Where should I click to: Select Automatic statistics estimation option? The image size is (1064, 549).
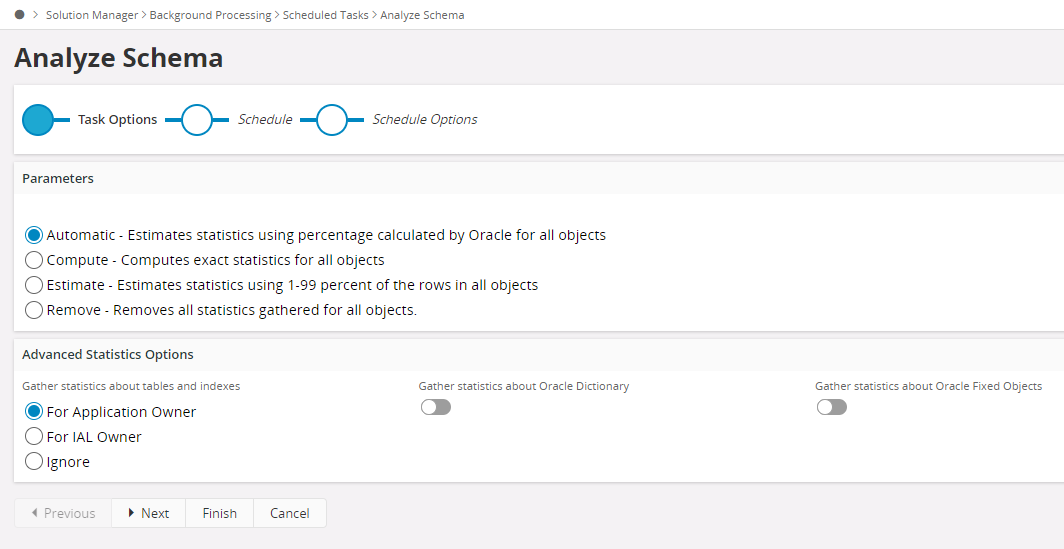pyautogui.click(x=34, y=236)
